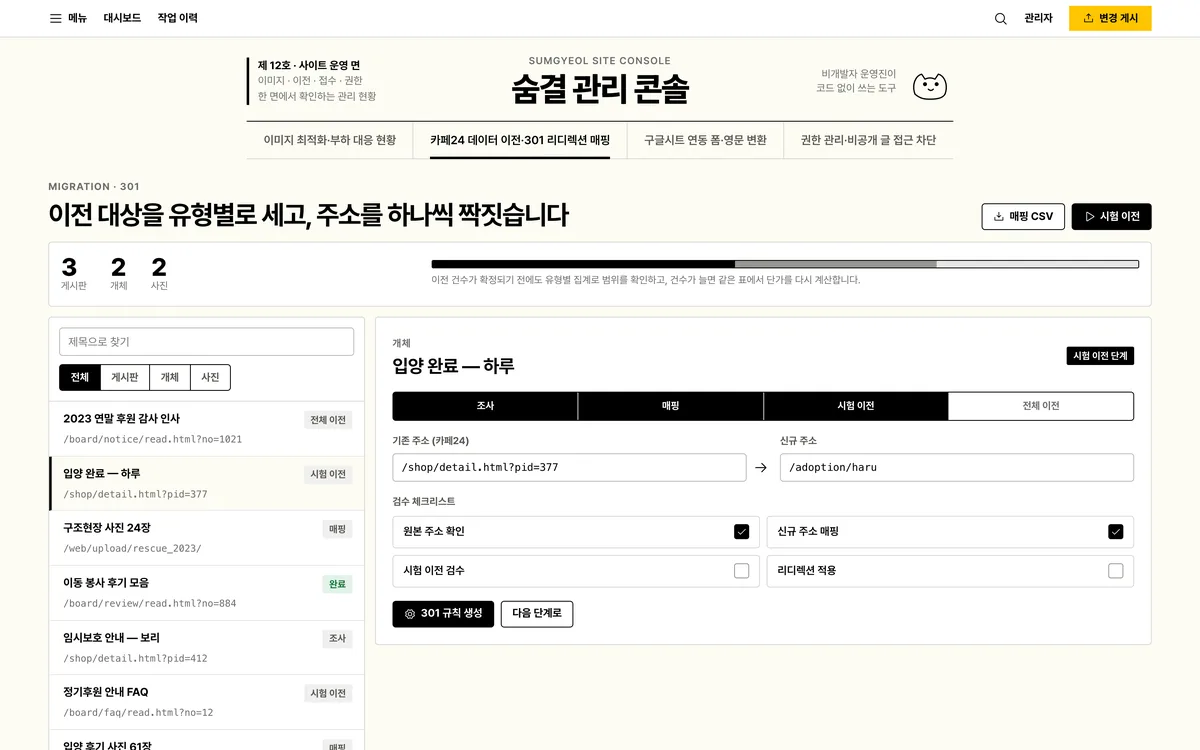Check 시험 이전 검수 checkbox
The height and width of the screenshot is (750, 1200).
pos(741,571)
